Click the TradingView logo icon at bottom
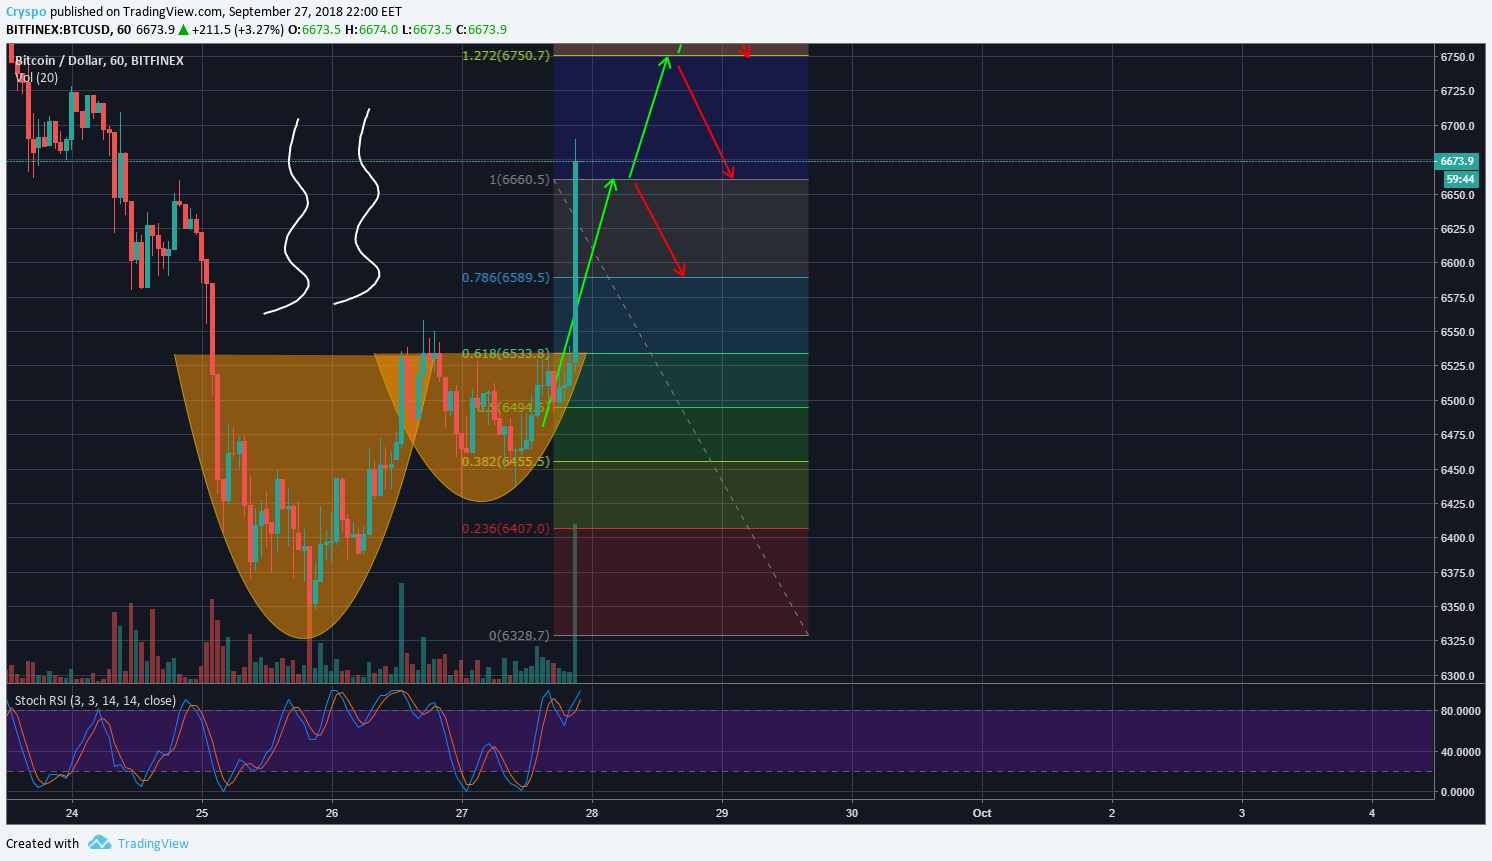Viewport: 1492px width, 861px height. pyautogui.click(x=99, y=843)
